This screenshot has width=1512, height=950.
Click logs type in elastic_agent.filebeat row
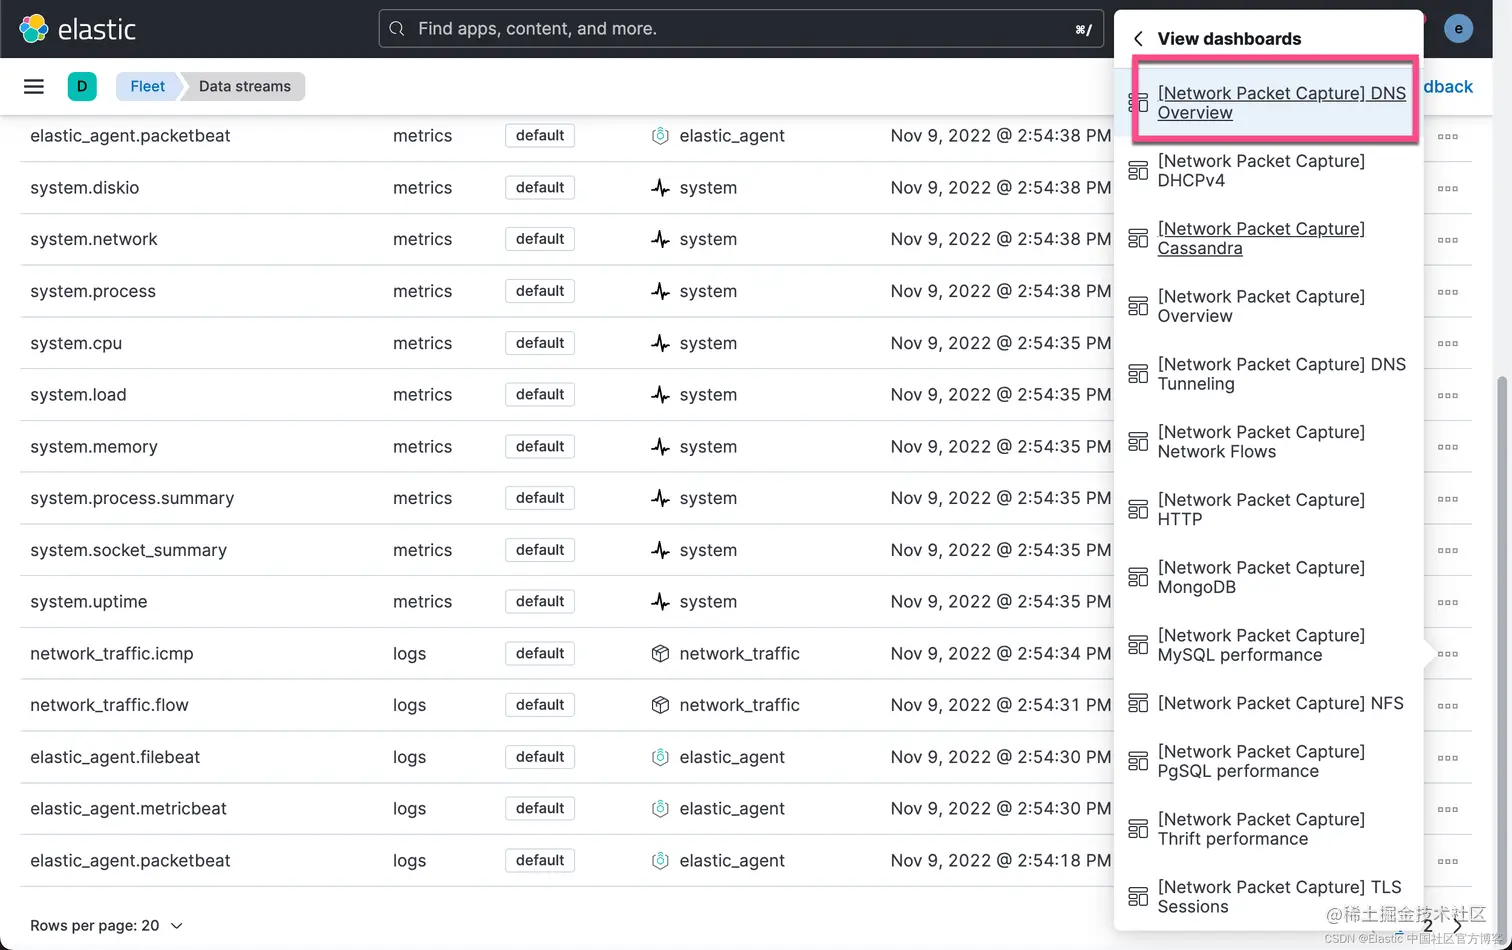410,757
